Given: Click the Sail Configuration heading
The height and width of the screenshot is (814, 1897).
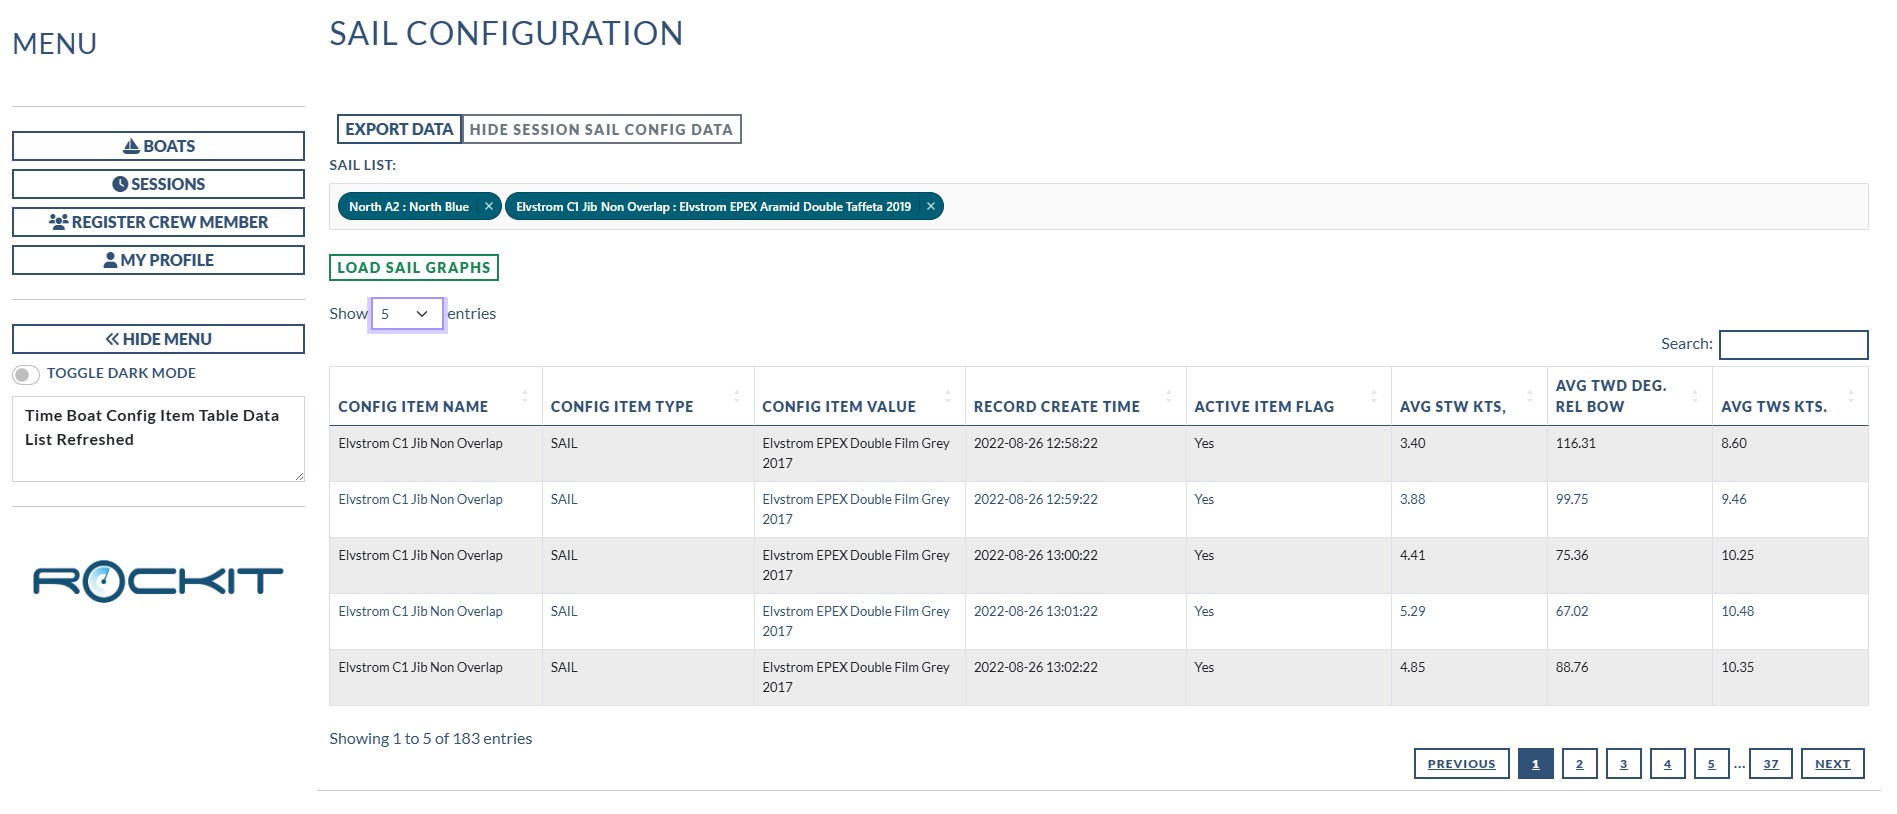Looking at the screenshot, I should click(506, 34).
